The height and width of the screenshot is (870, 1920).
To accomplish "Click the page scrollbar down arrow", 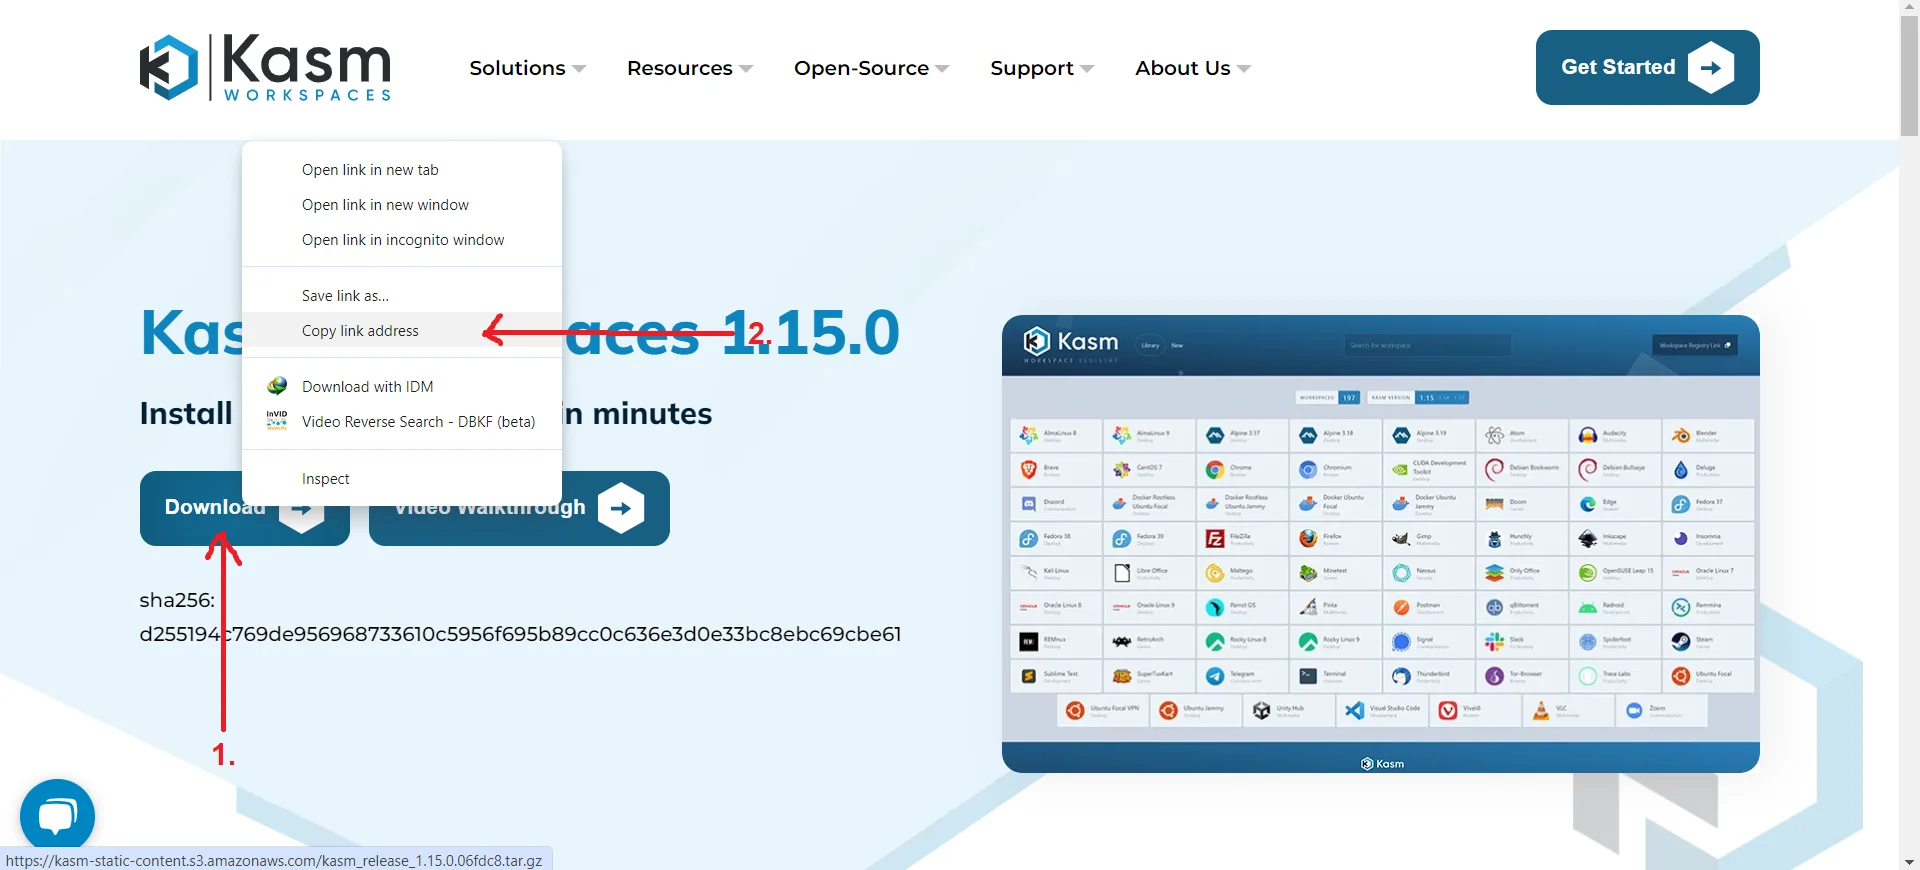I will tap(1909, 861).
